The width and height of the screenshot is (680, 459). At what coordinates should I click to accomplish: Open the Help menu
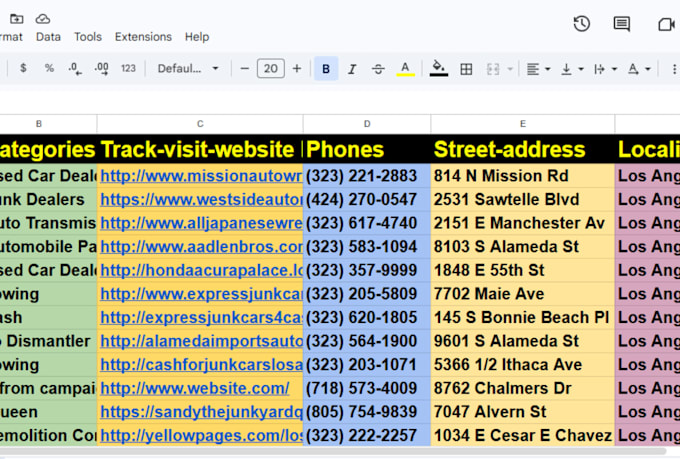(197, 37)
